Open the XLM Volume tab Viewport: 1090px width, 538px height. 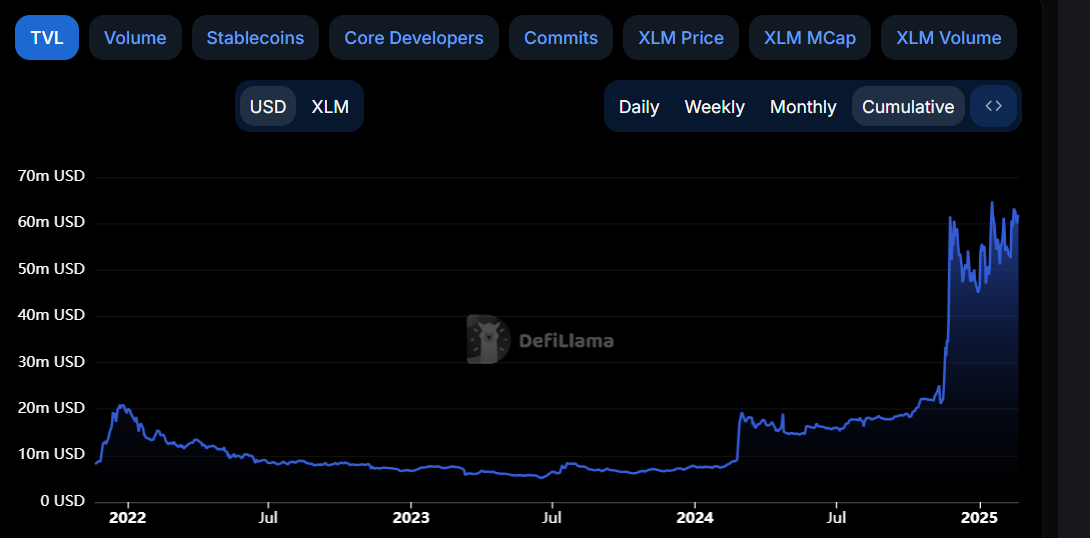point(949,38)
